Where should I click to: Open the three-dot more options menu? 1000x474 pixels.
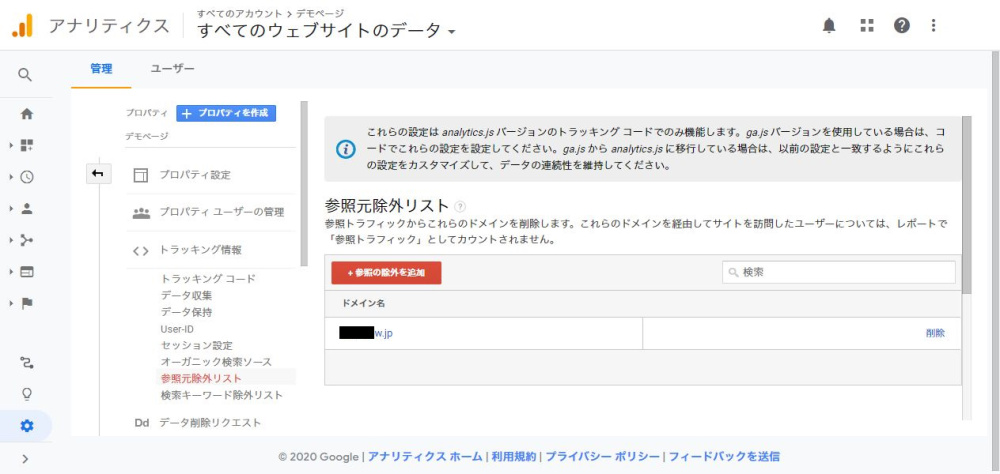click(x=934, y=26)
